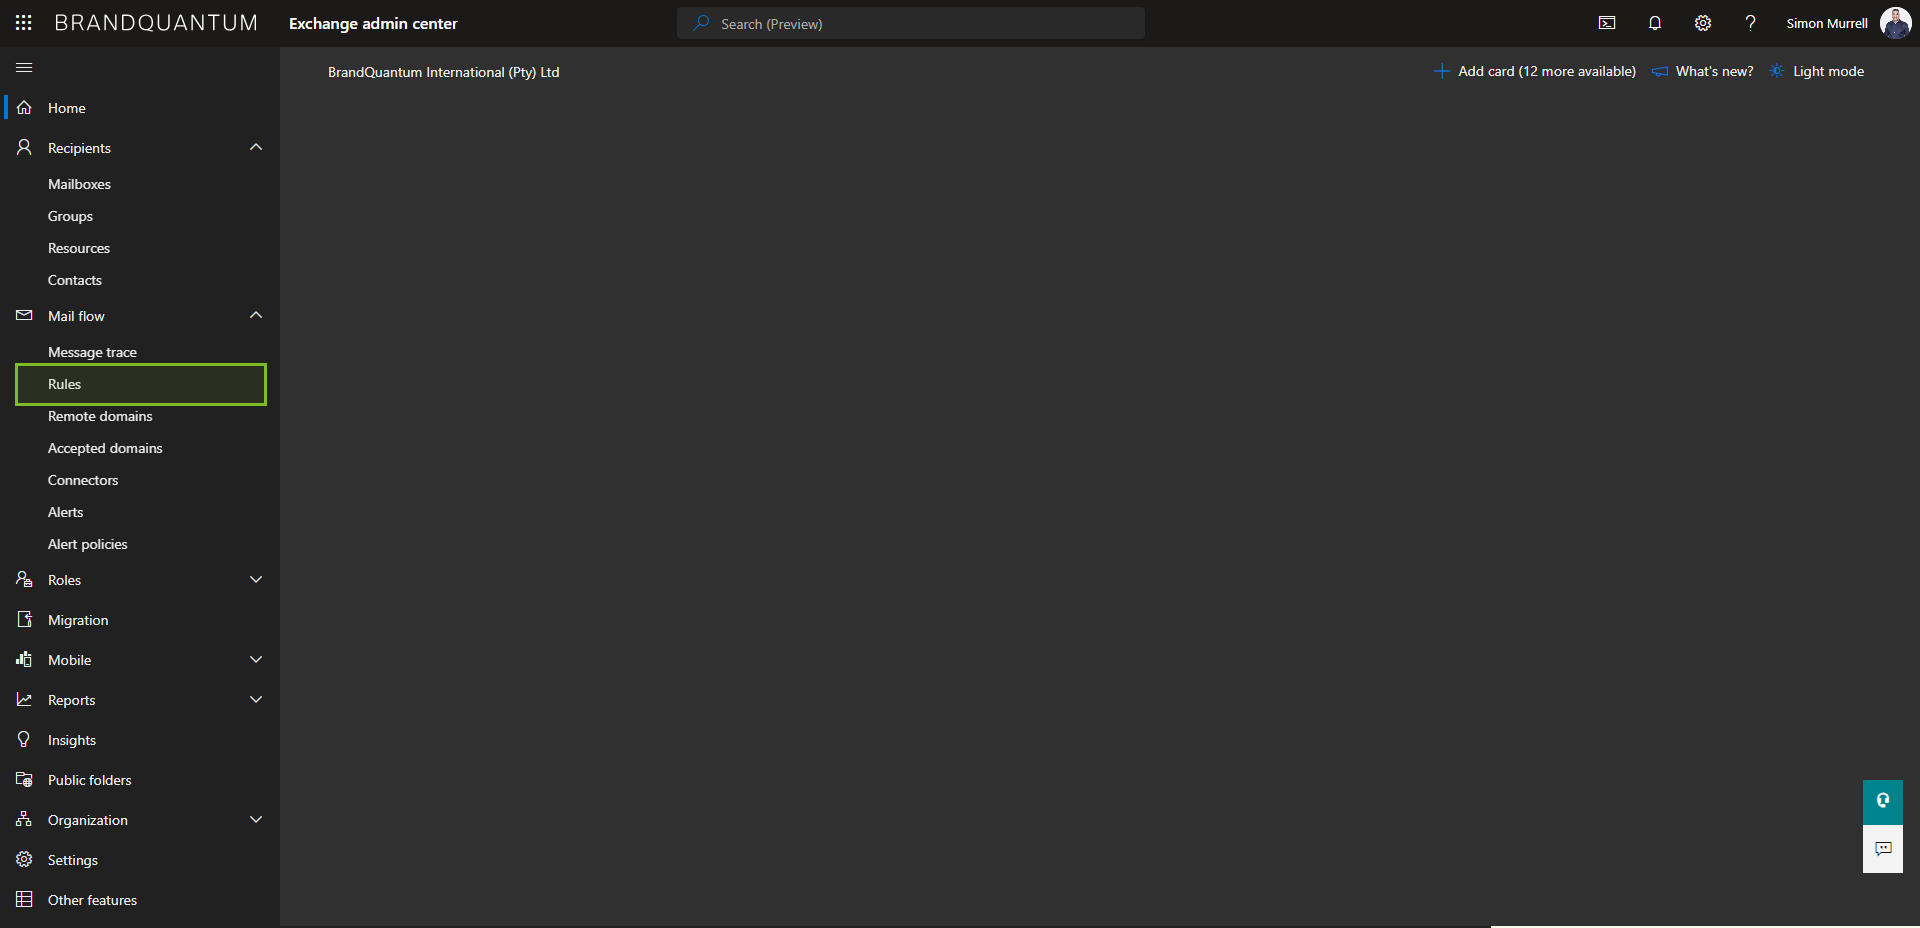Click Simon Murrell user name
1920x928 pixels.
click(x=1827, y=23)
